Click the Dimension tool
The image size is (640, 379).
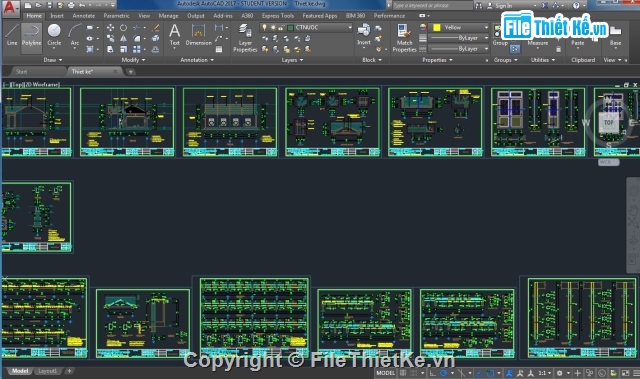tap(198, 34)
